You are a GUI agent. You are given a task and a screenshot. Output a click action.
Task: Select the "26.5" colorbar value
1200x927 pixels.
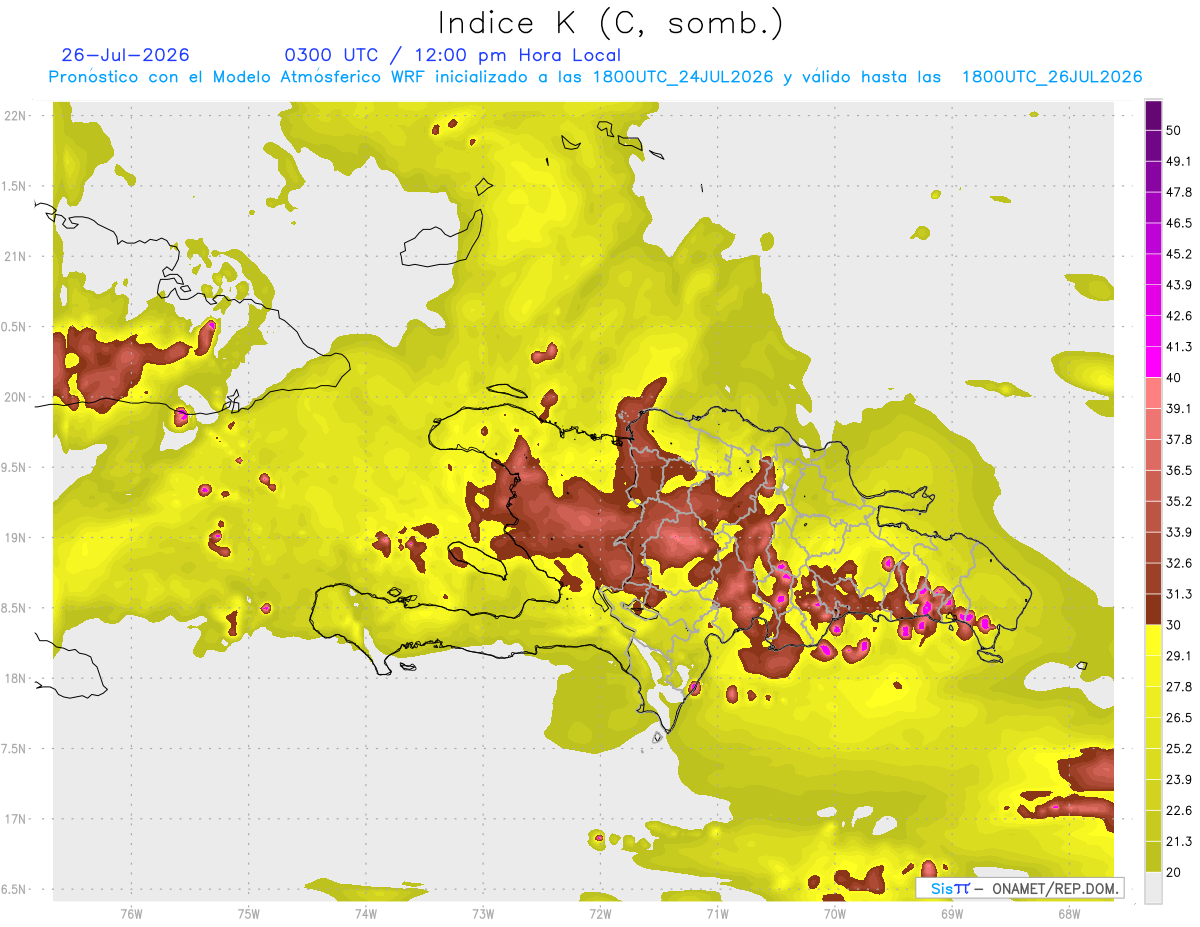[1179, 717]
